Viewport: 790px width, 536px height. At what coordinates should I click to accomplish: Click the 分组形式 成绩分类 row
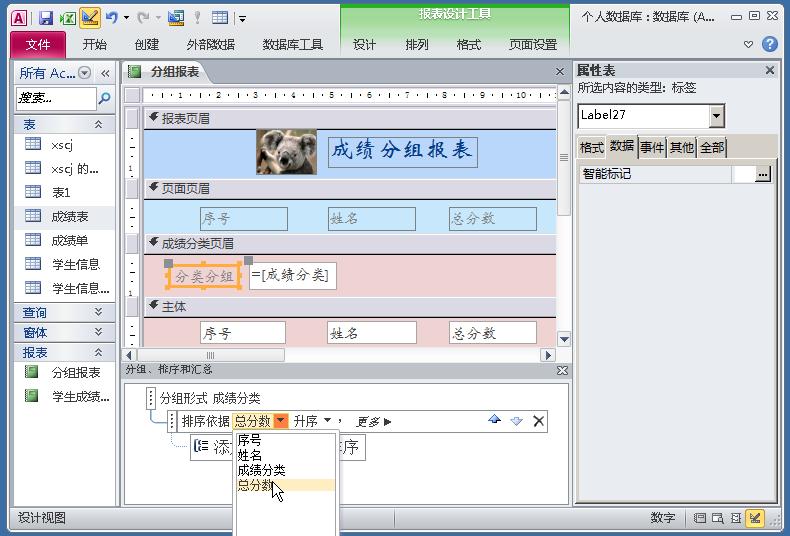[x=210, y=398]
